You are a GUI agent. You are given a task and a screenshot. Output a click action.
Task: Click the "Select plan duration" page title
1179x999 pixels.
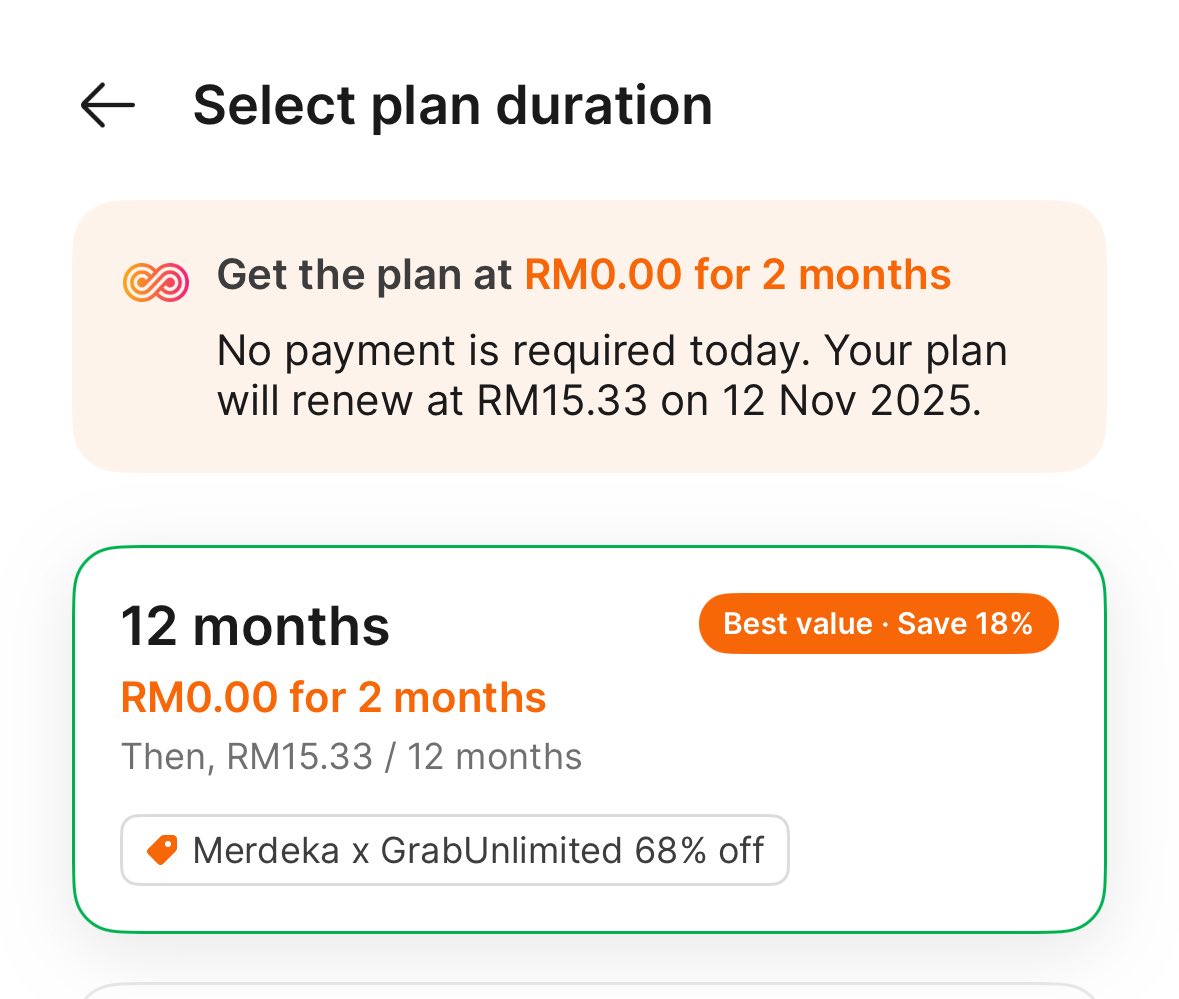click(452, 105)
